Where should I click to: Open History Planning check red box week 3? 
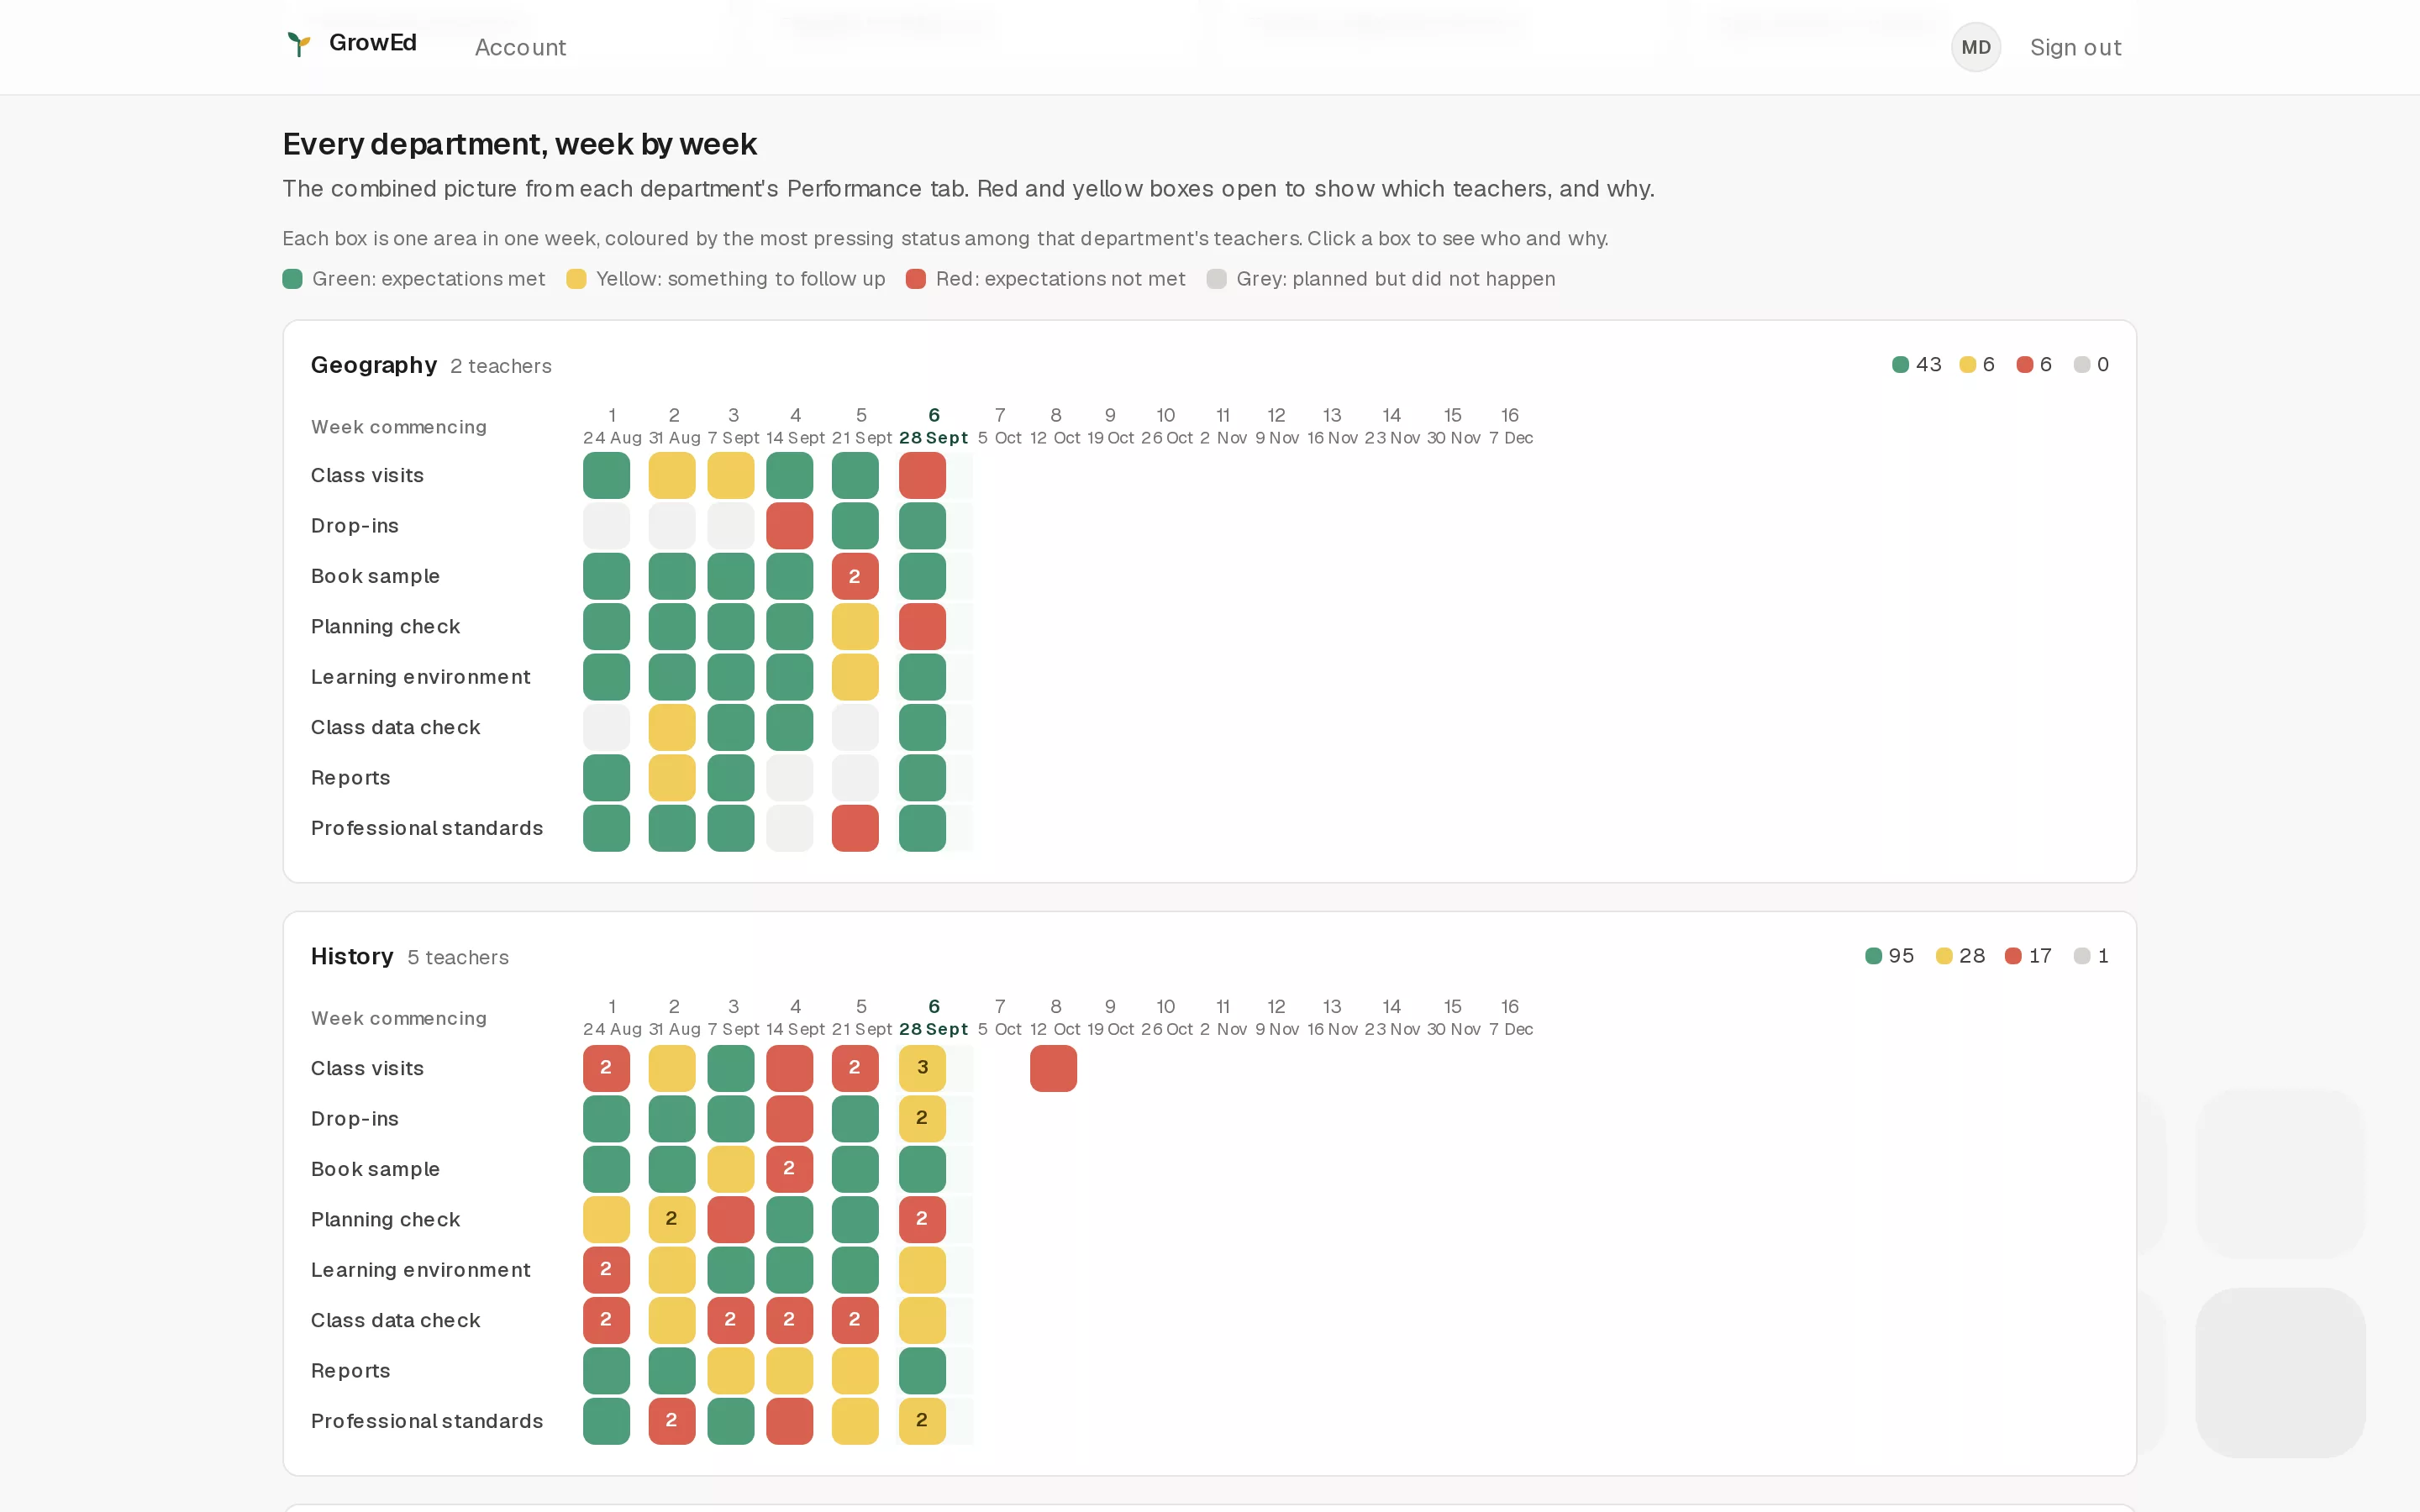tap(731, 1220)
